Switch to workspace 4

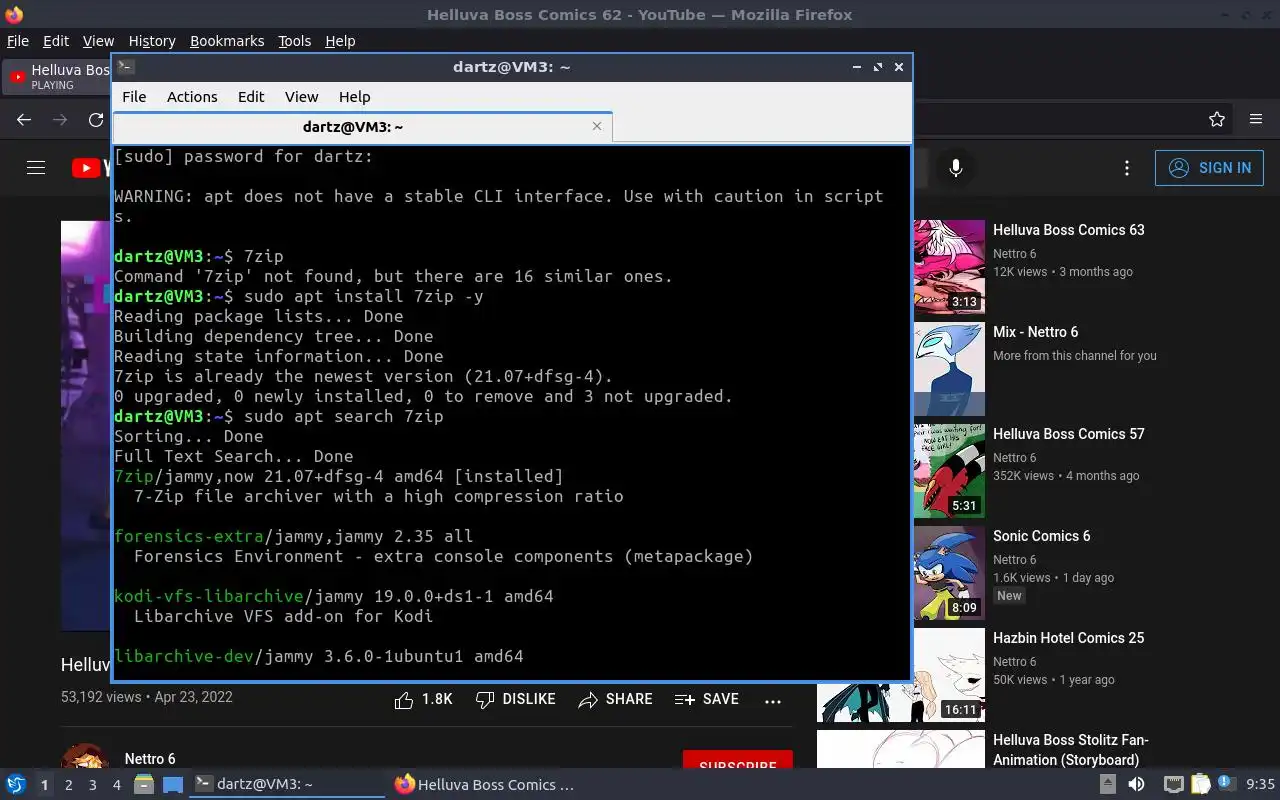pos(117,785)
